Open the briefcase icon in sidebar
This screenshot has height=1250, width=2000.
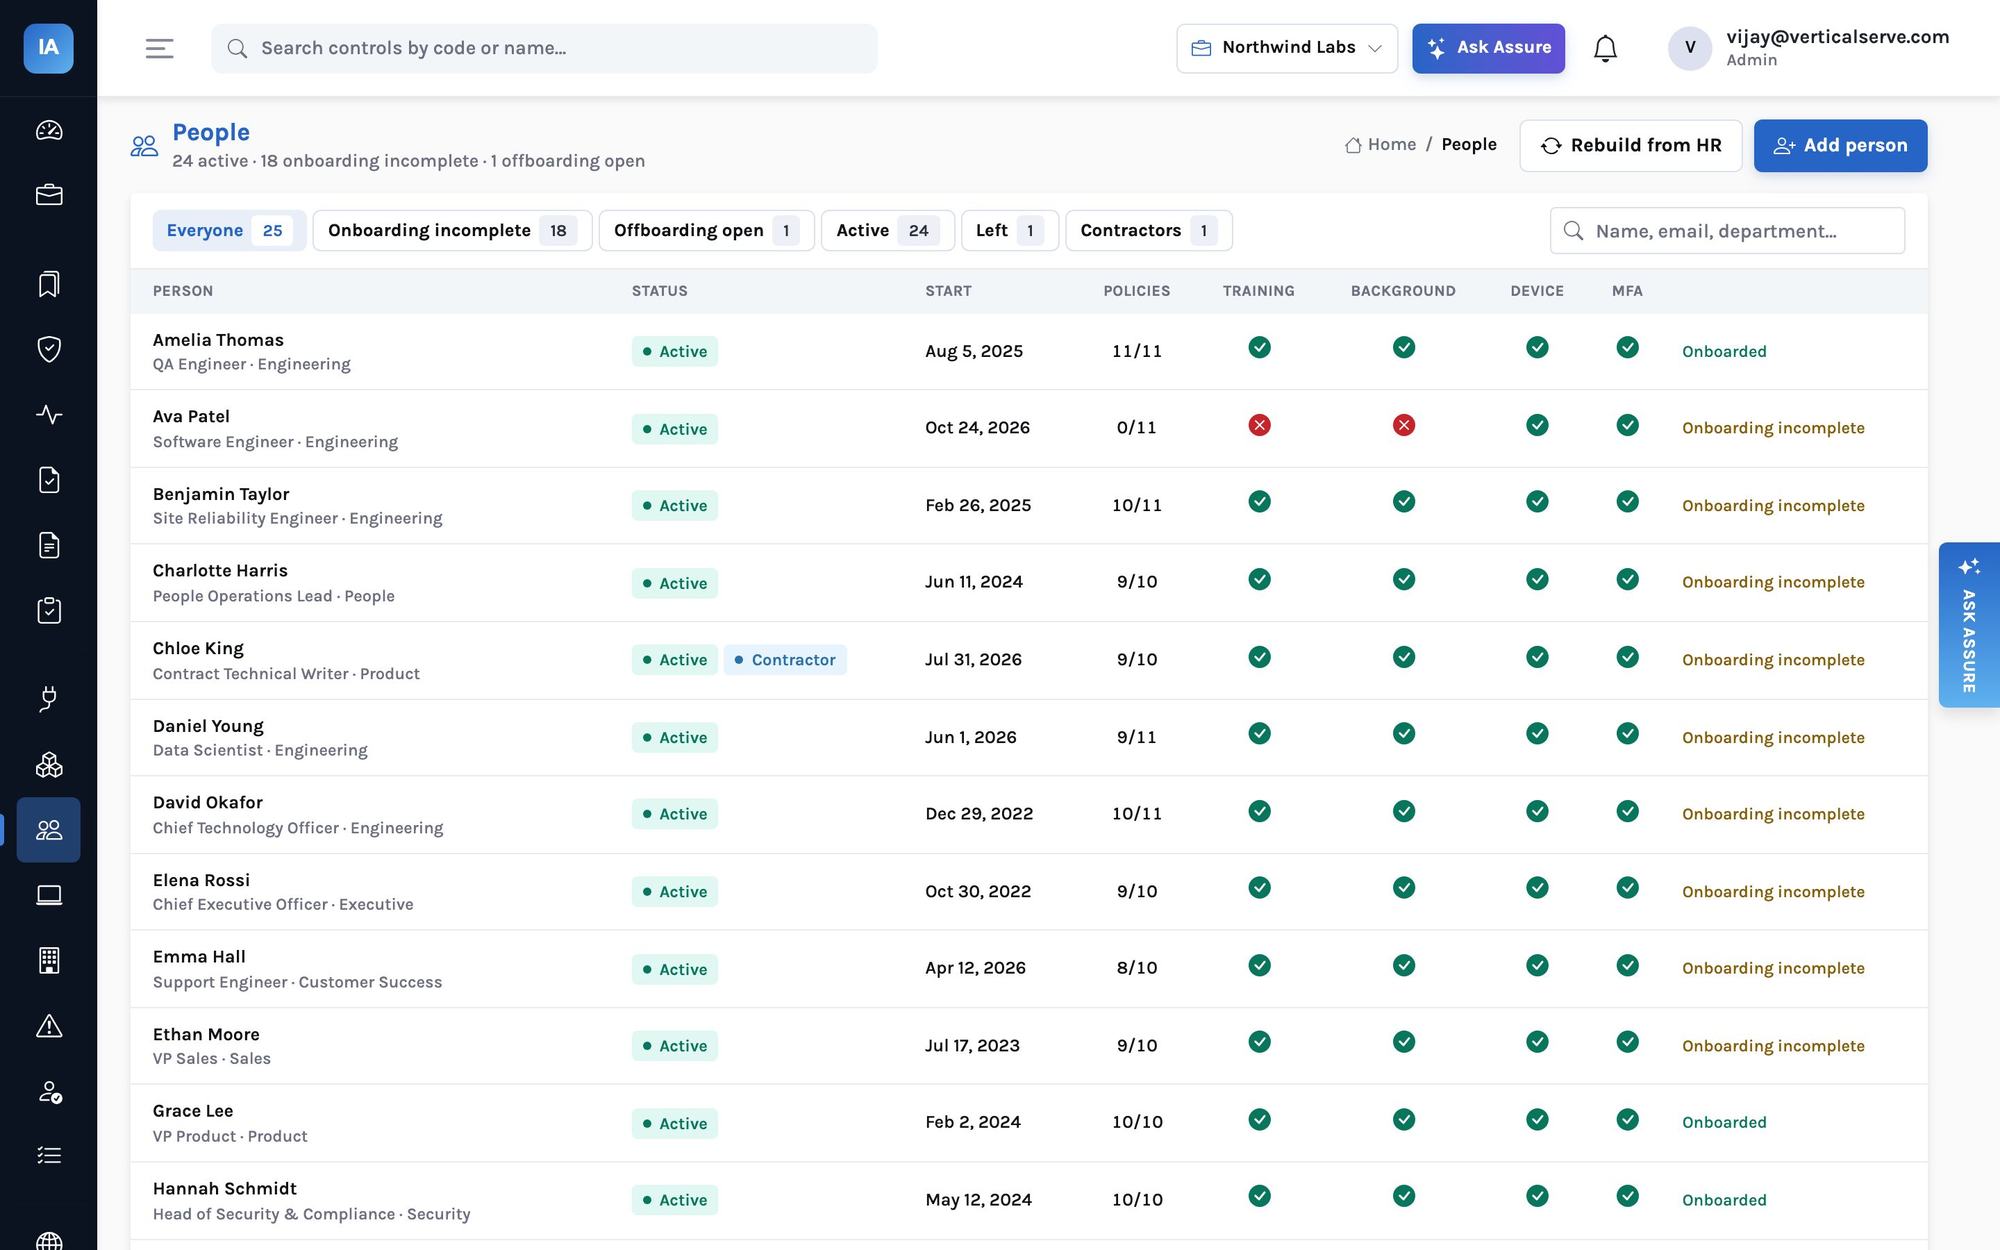(x=49, y=195)
